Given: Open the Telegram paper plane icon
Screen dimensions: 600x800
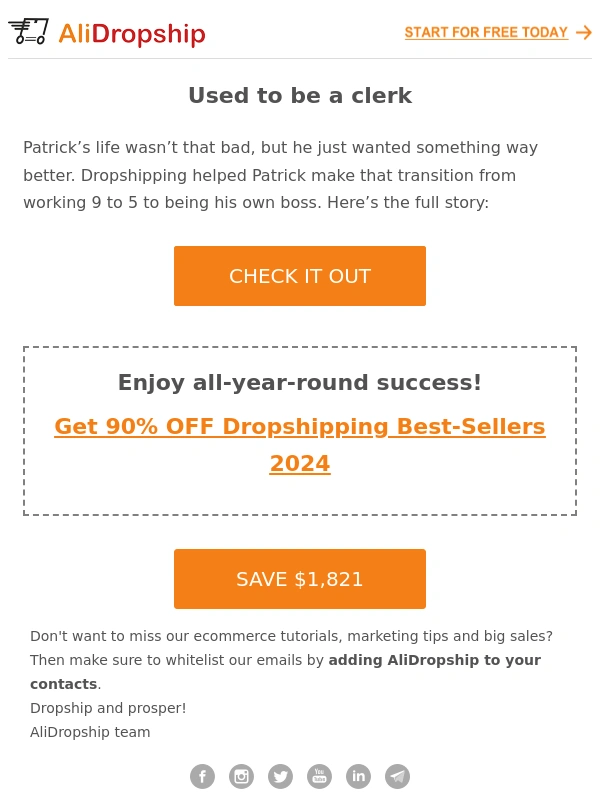Looking at the screenshot, I should point(397,777).
